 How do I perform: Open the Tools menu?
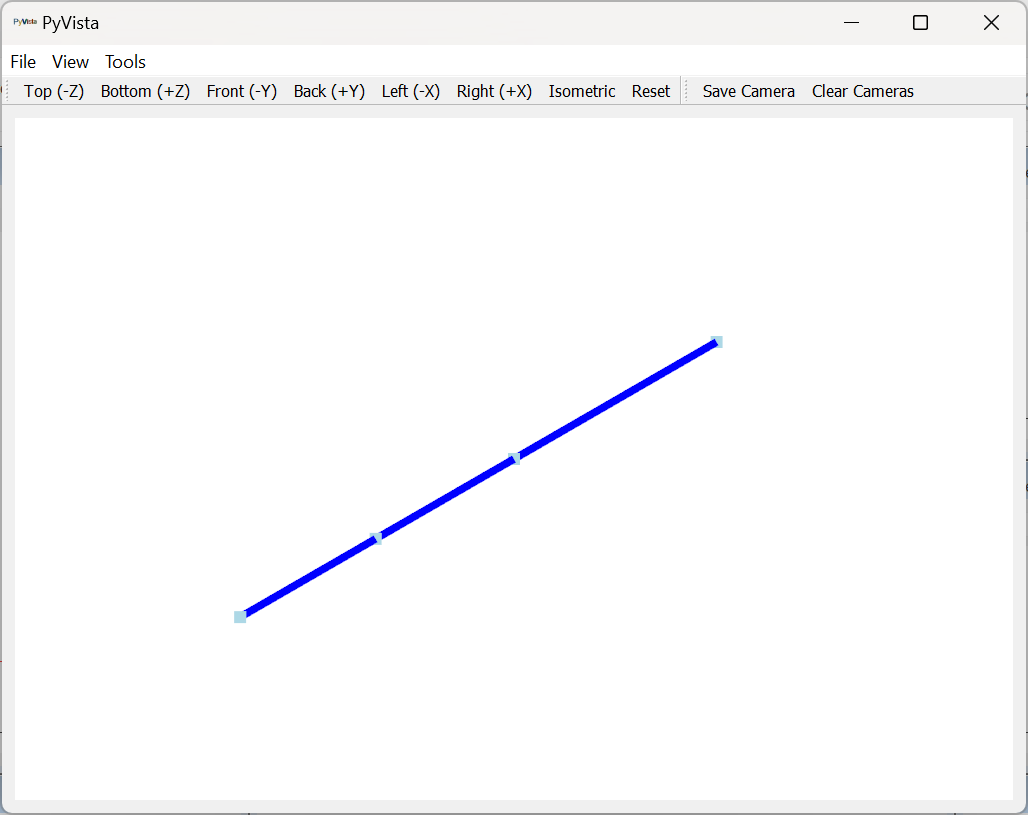(x=124, y=61)
